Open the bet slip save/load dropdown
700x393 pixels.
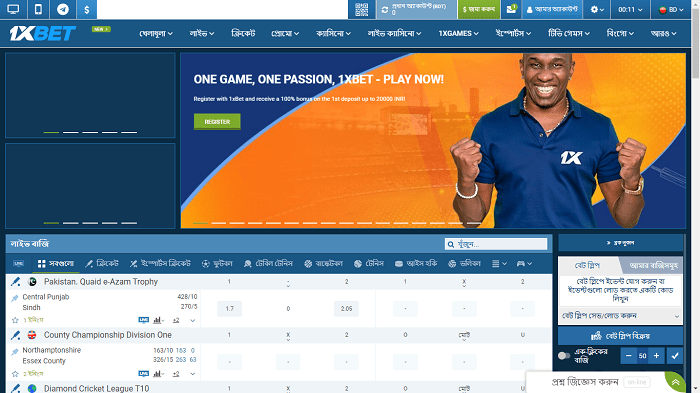621,316
